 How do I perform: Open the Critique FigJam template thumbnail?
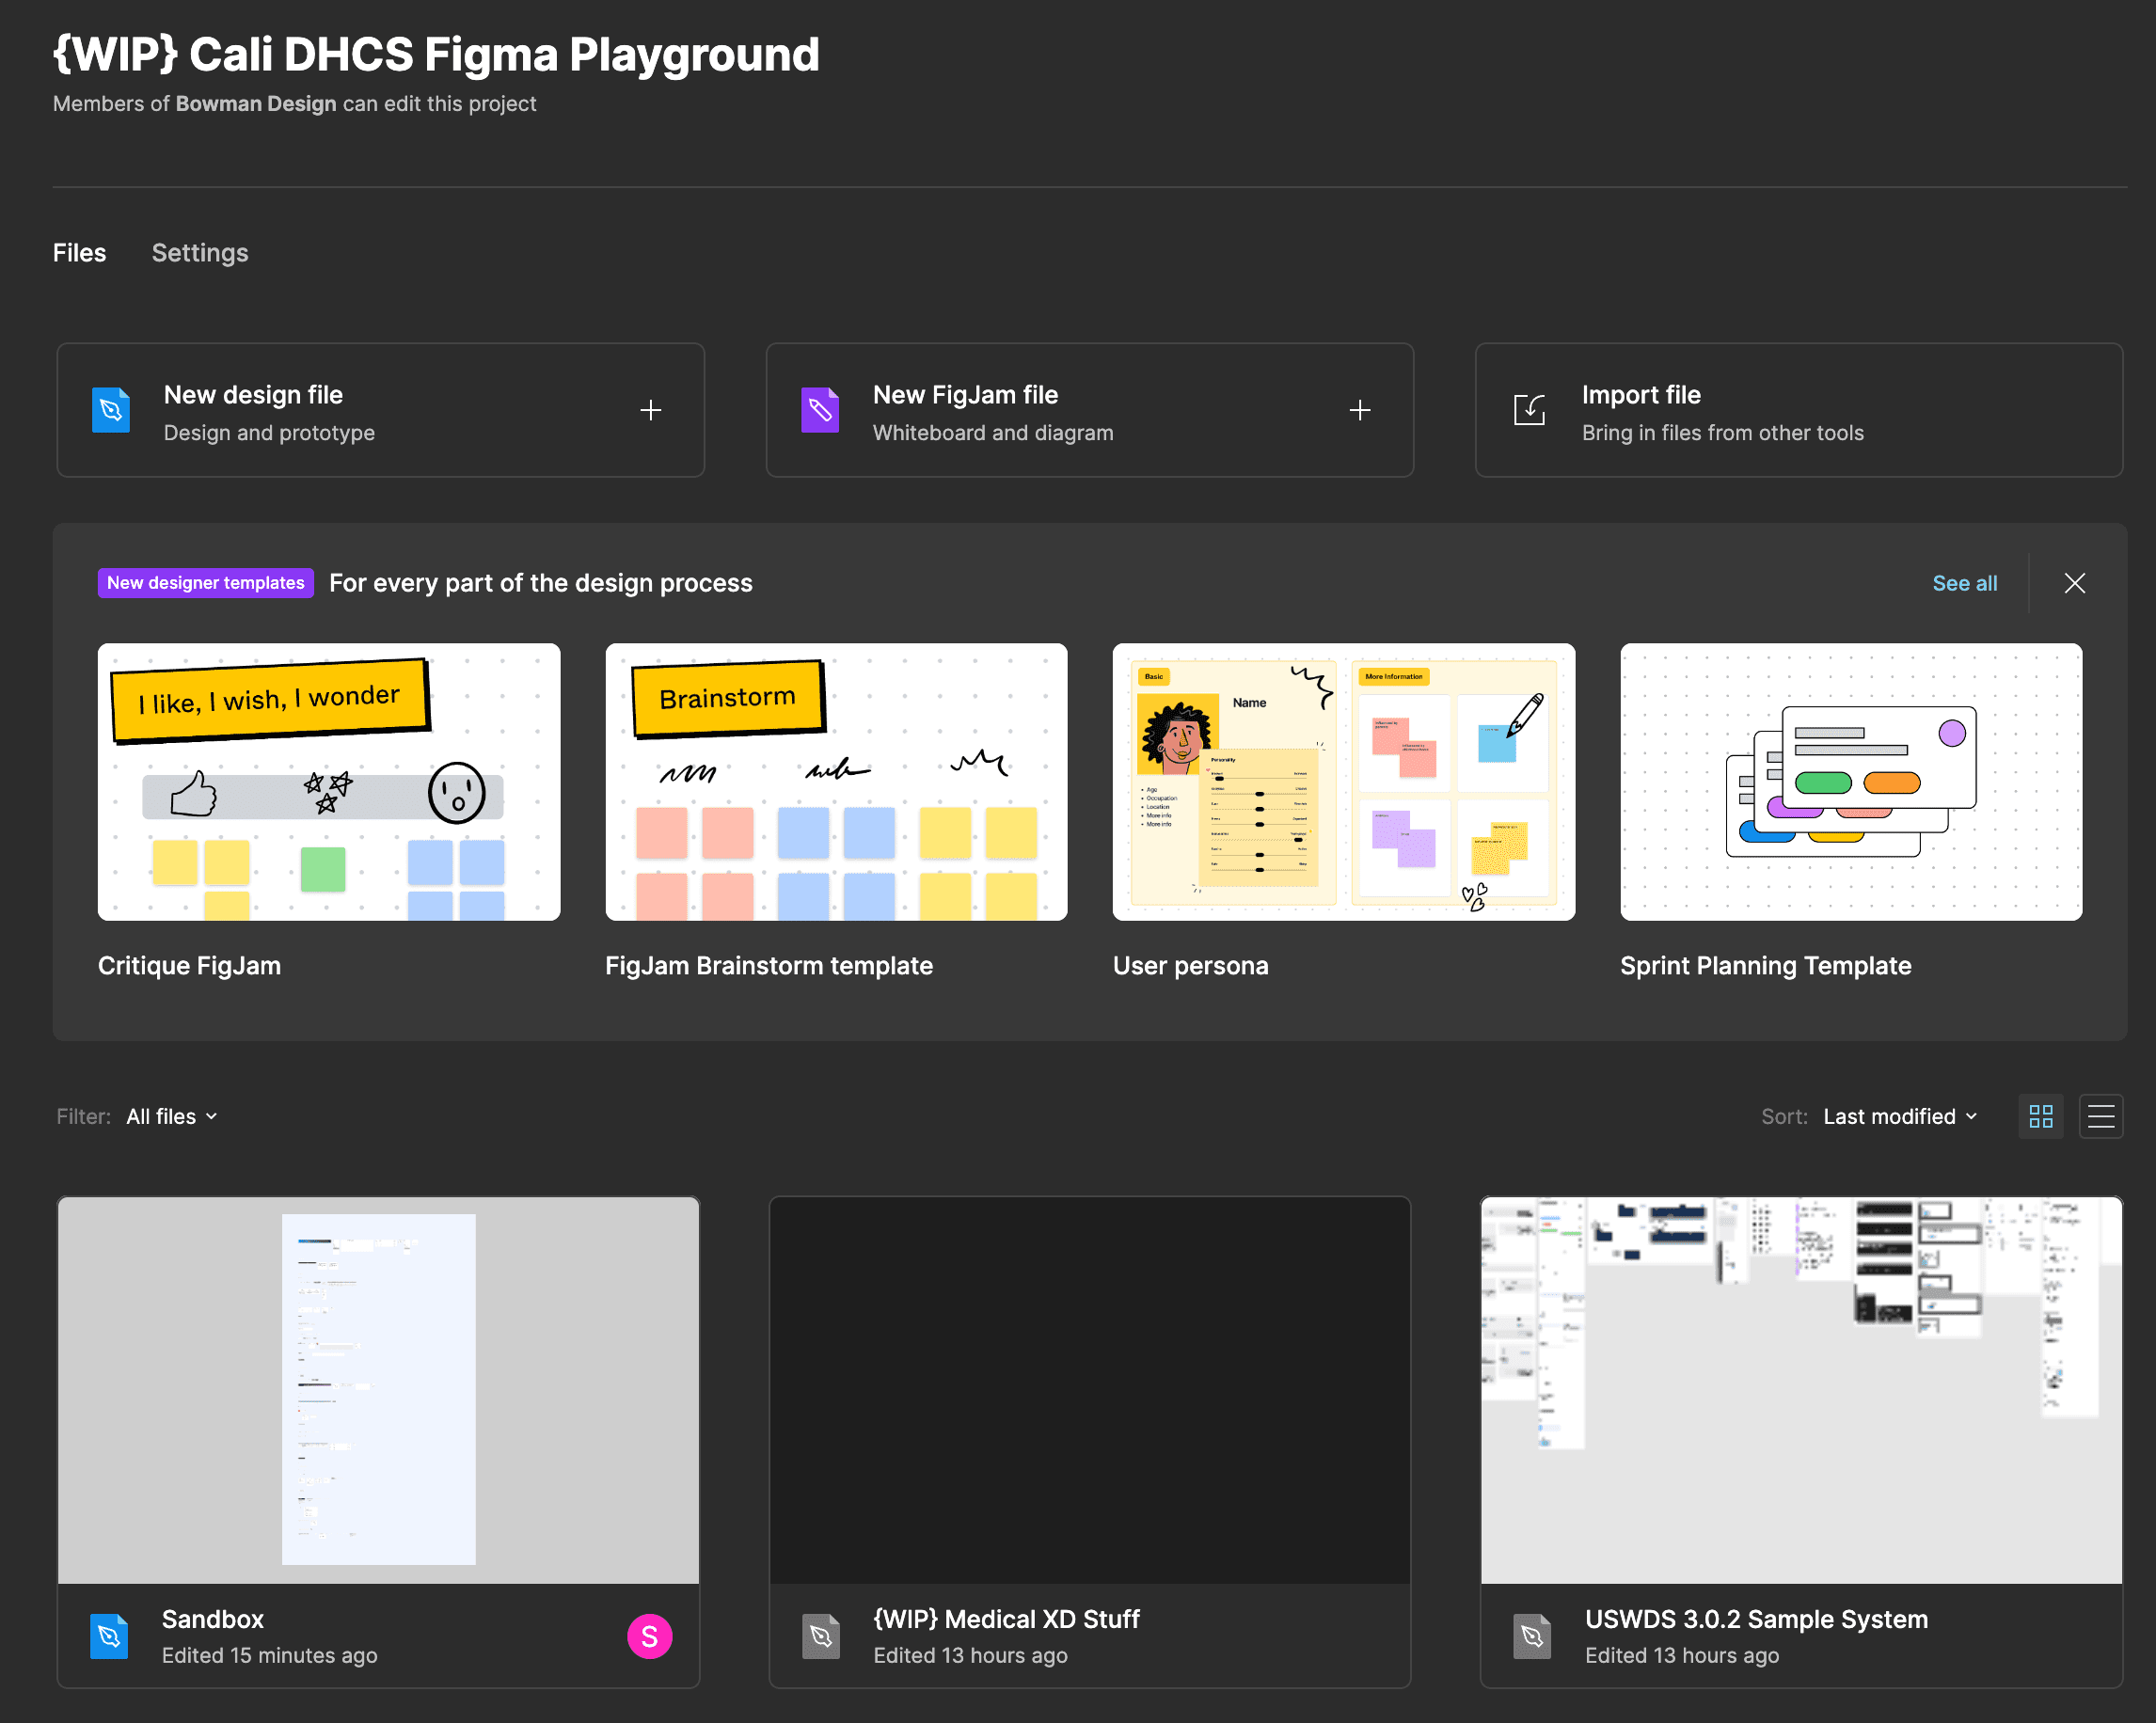pos(329,782)
